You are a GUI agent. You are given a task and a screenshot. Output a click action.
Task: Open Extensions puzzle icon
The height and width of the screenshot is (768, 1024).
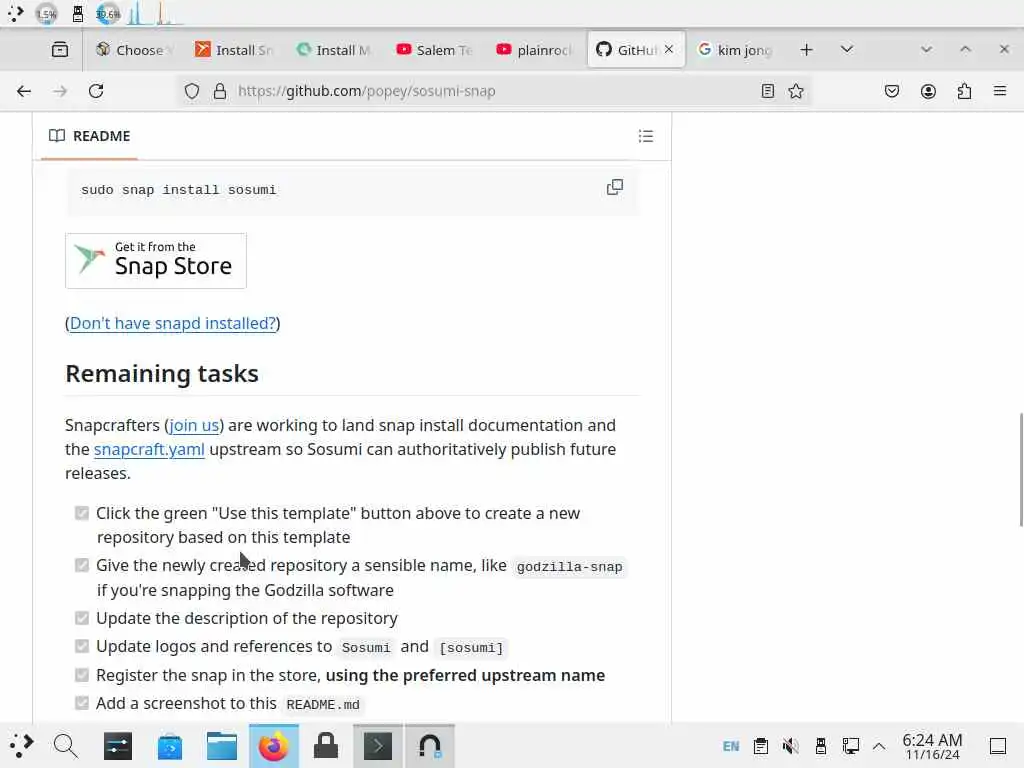pos(964,91)
